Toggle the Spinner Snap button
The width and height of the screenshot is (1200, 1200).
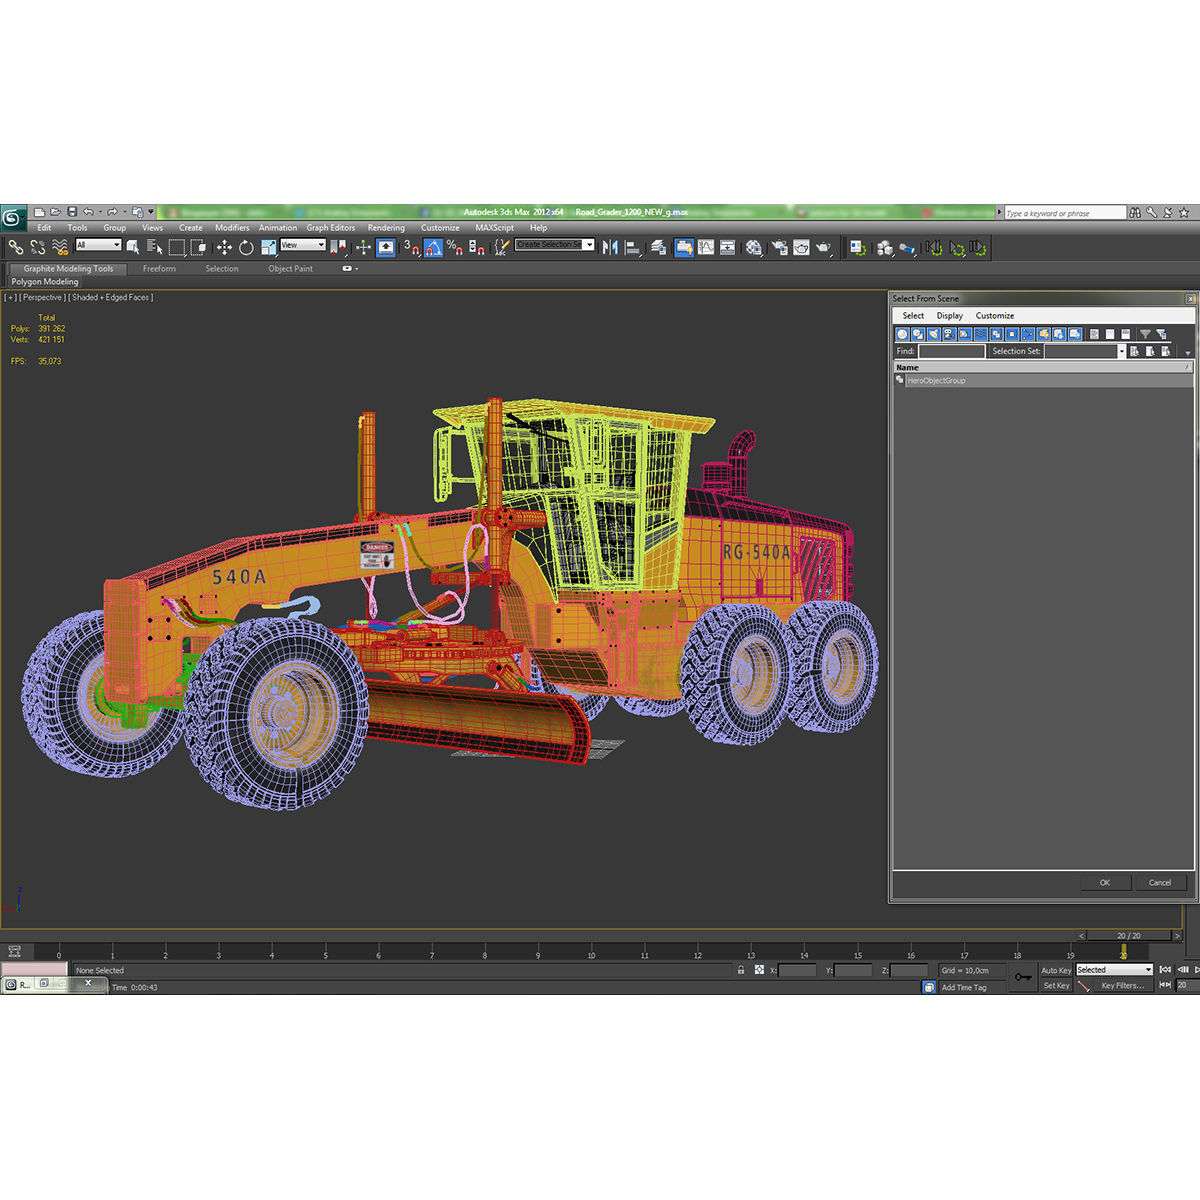476,247
